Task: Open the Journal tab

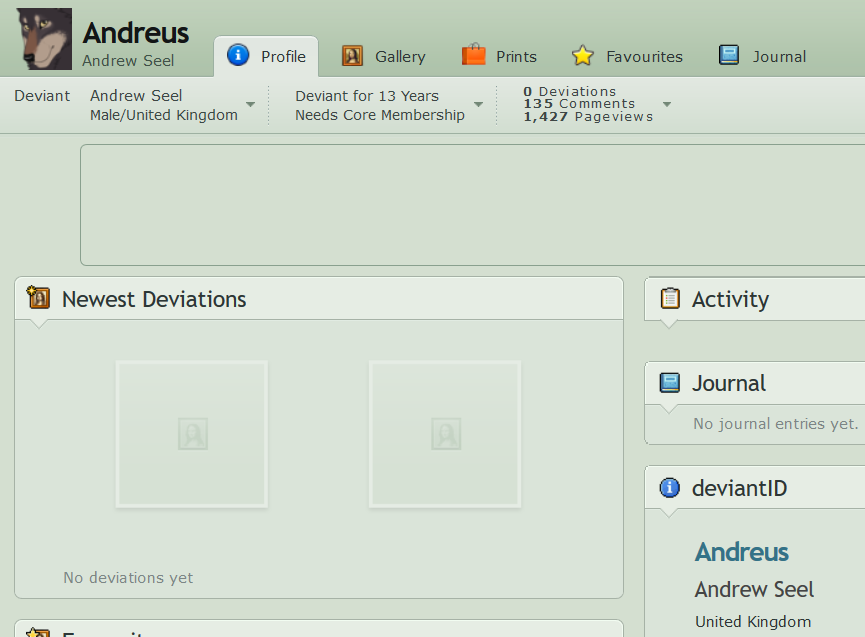Action: click(x=762, y=56)
